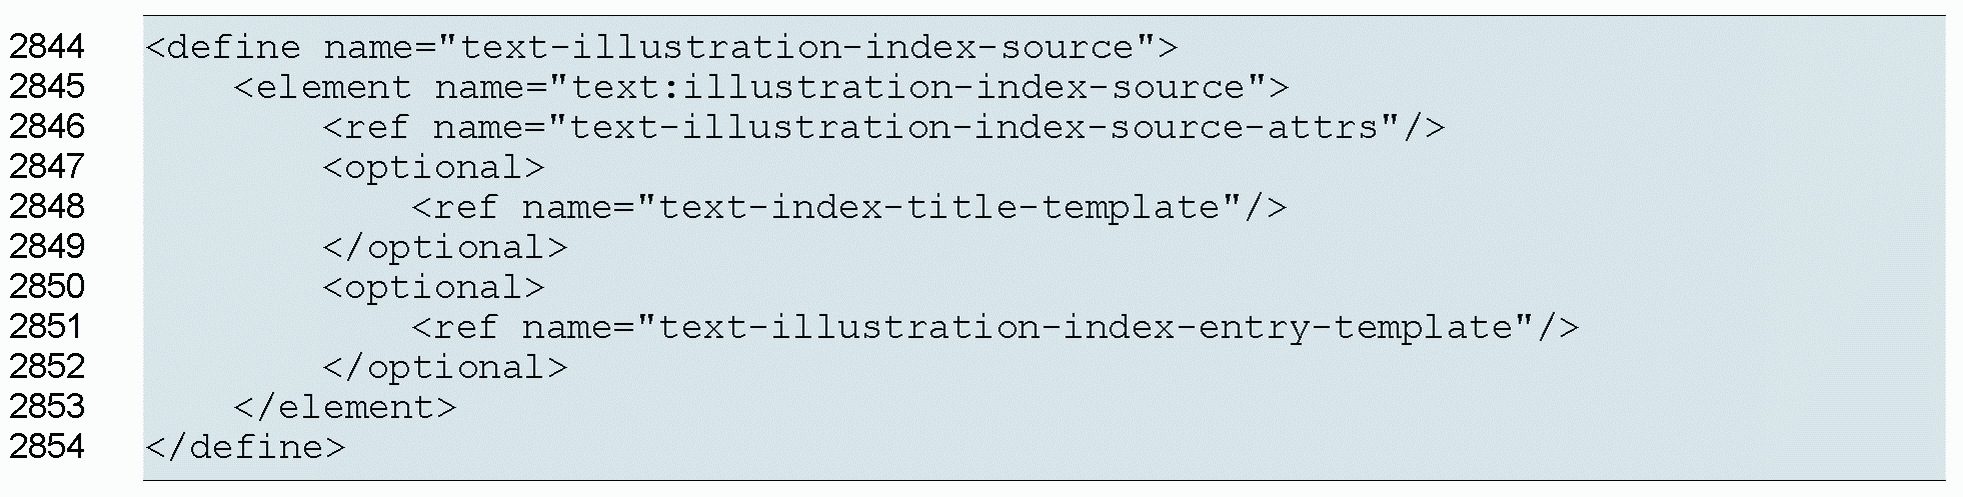This screenshot has height=497, width=1963.
Task: Click line number 2847
Action: coord(47,167)
